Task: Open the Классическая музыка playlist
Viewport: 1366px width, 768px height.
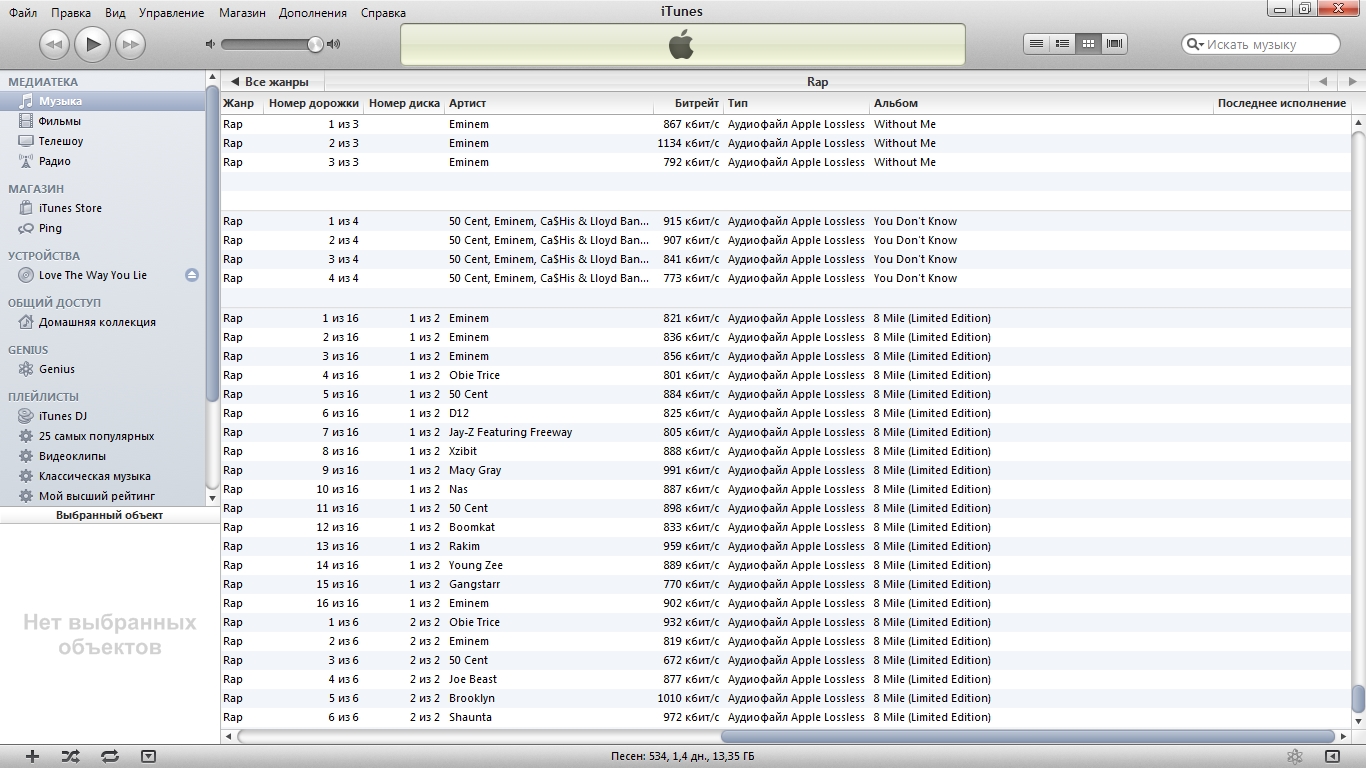Action: (102, 476)
